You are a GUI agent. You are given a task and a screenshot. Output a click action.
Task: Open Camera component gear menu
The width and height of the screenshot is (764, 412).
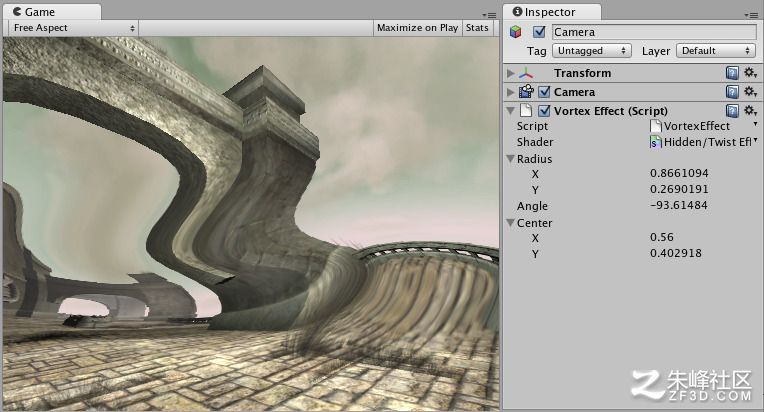(750, 92)
